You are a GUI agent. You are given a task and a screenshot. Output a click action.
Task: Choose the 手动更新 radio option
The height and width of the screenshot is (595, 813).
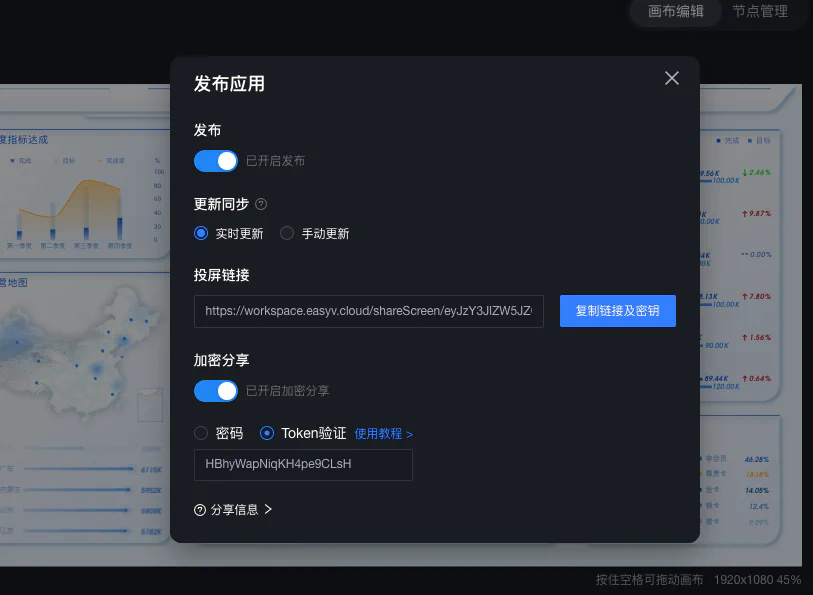coord(287,234)
